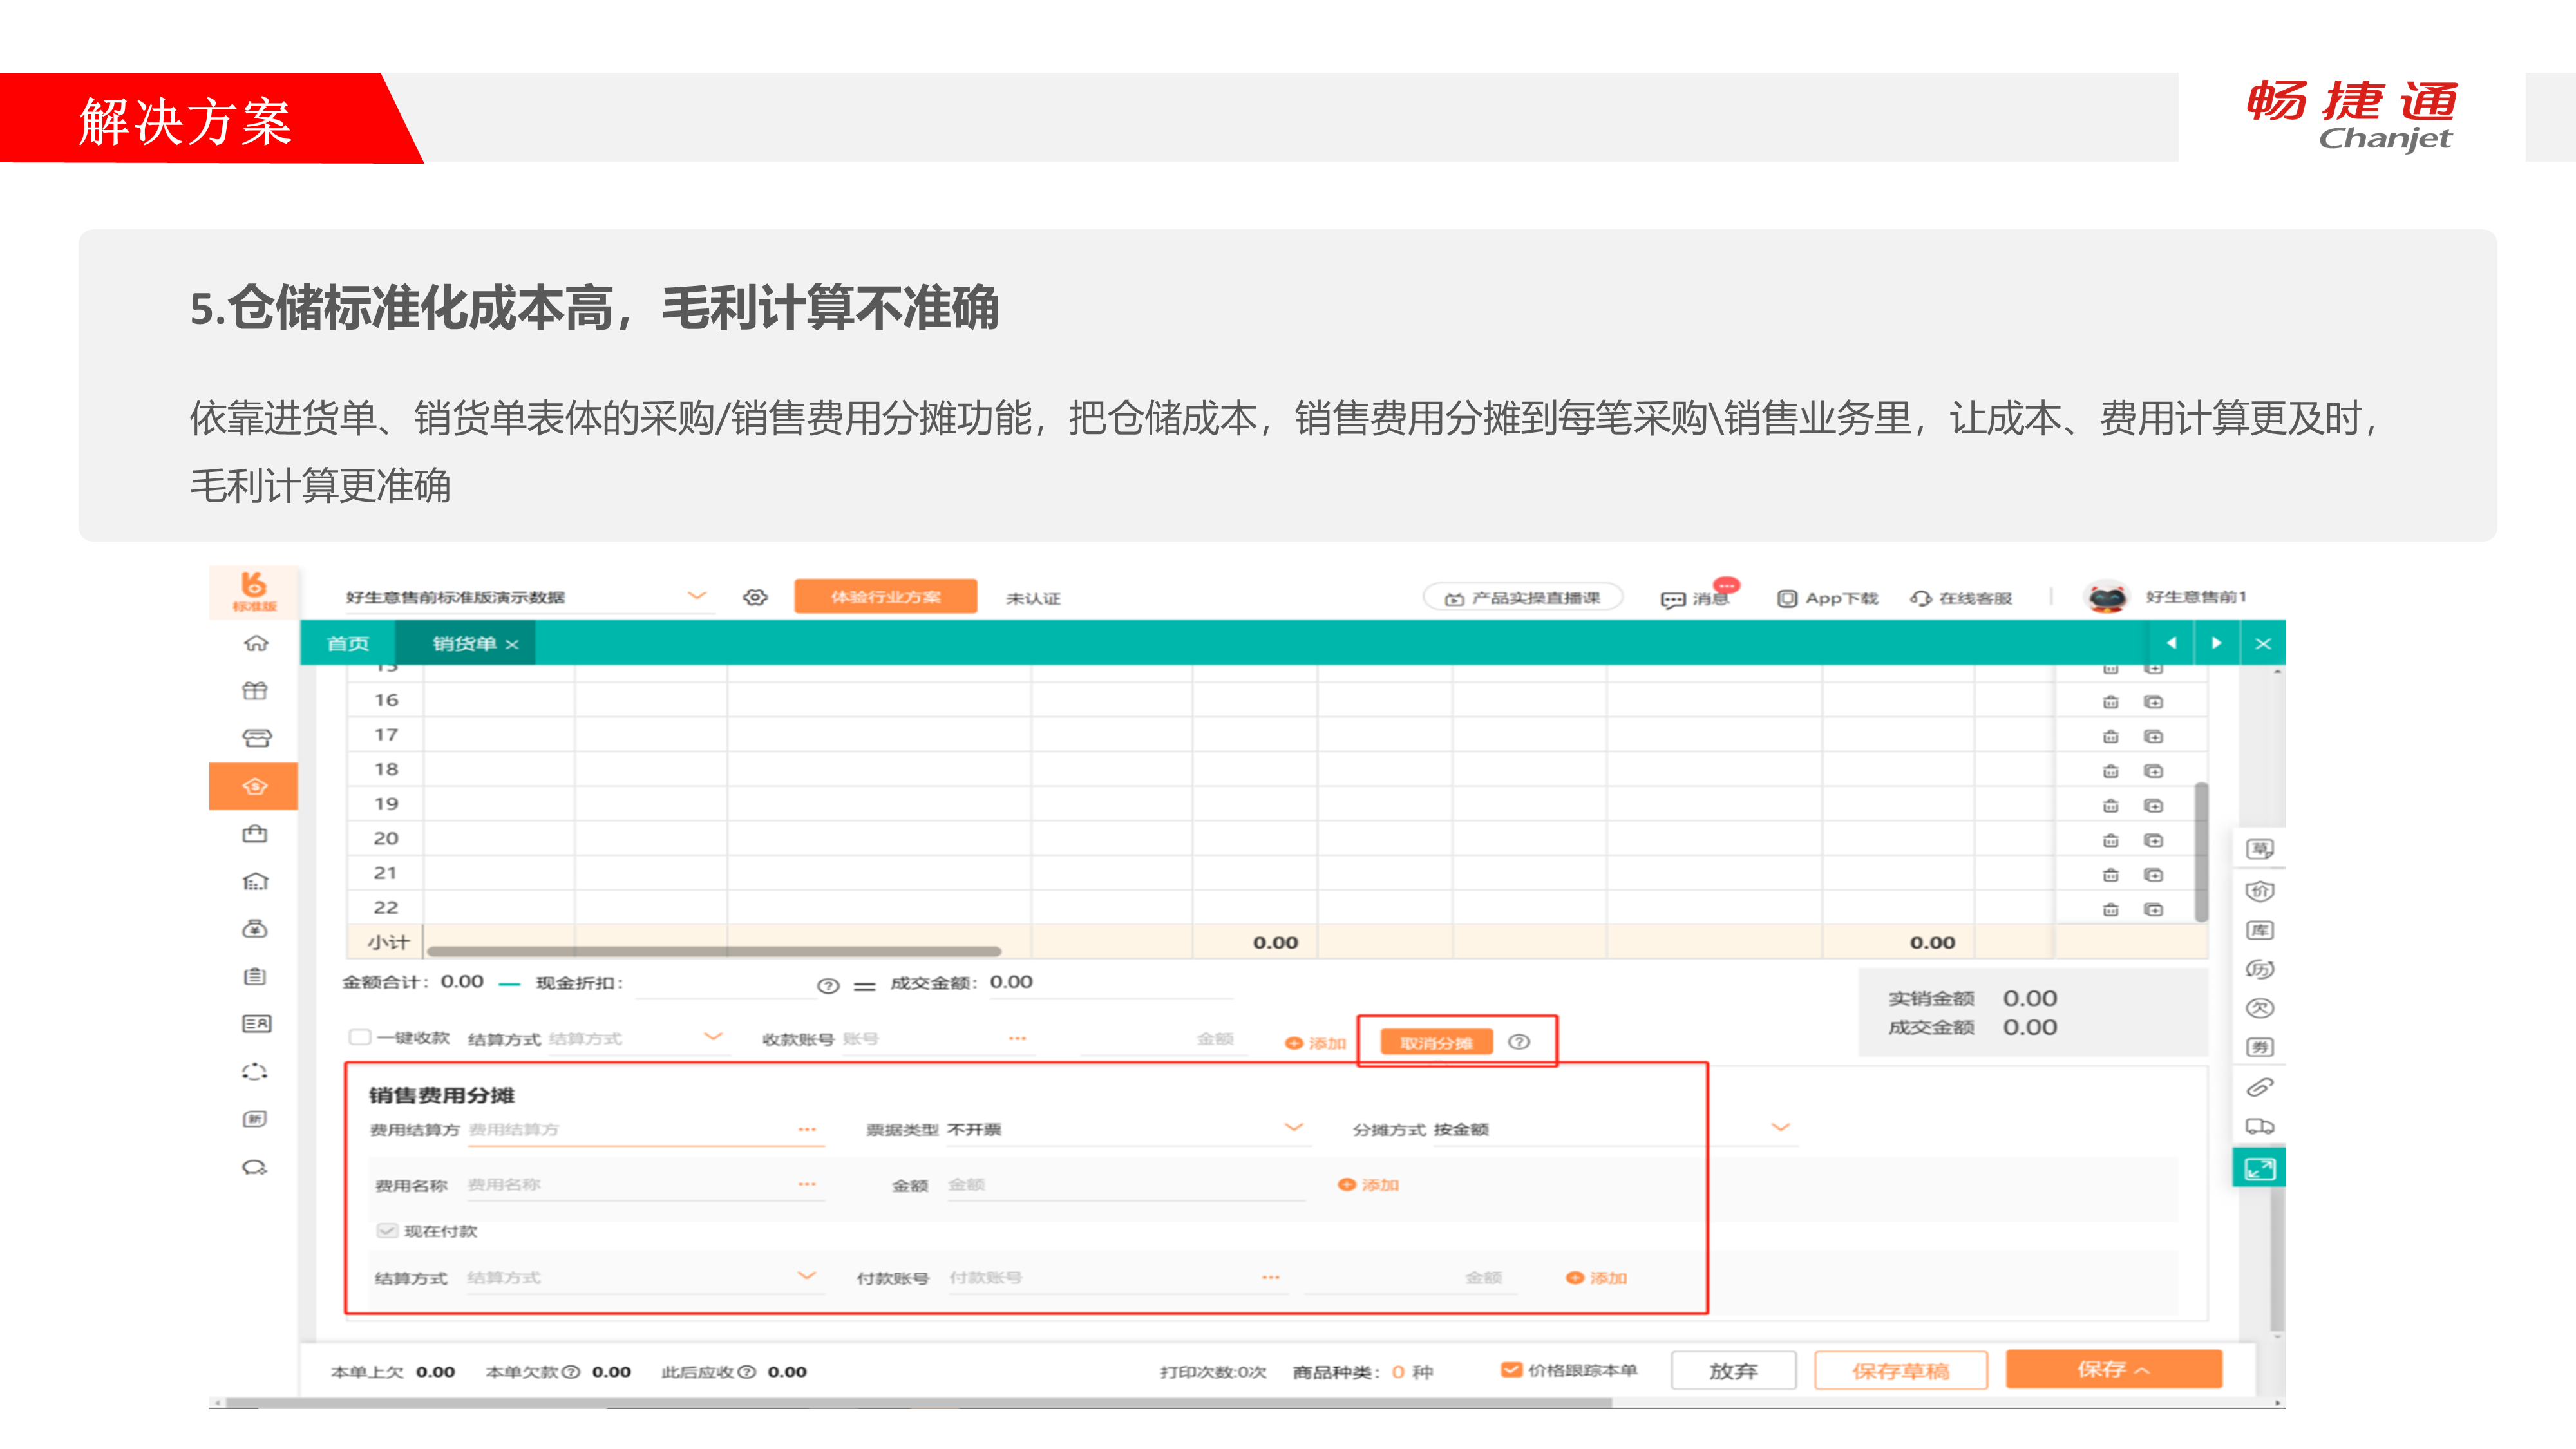Click the attachment paperclip icon on right panel
The width and height of the screenshot is (2576, 1449).
pyautogui.click(x=2259, y=1087)
